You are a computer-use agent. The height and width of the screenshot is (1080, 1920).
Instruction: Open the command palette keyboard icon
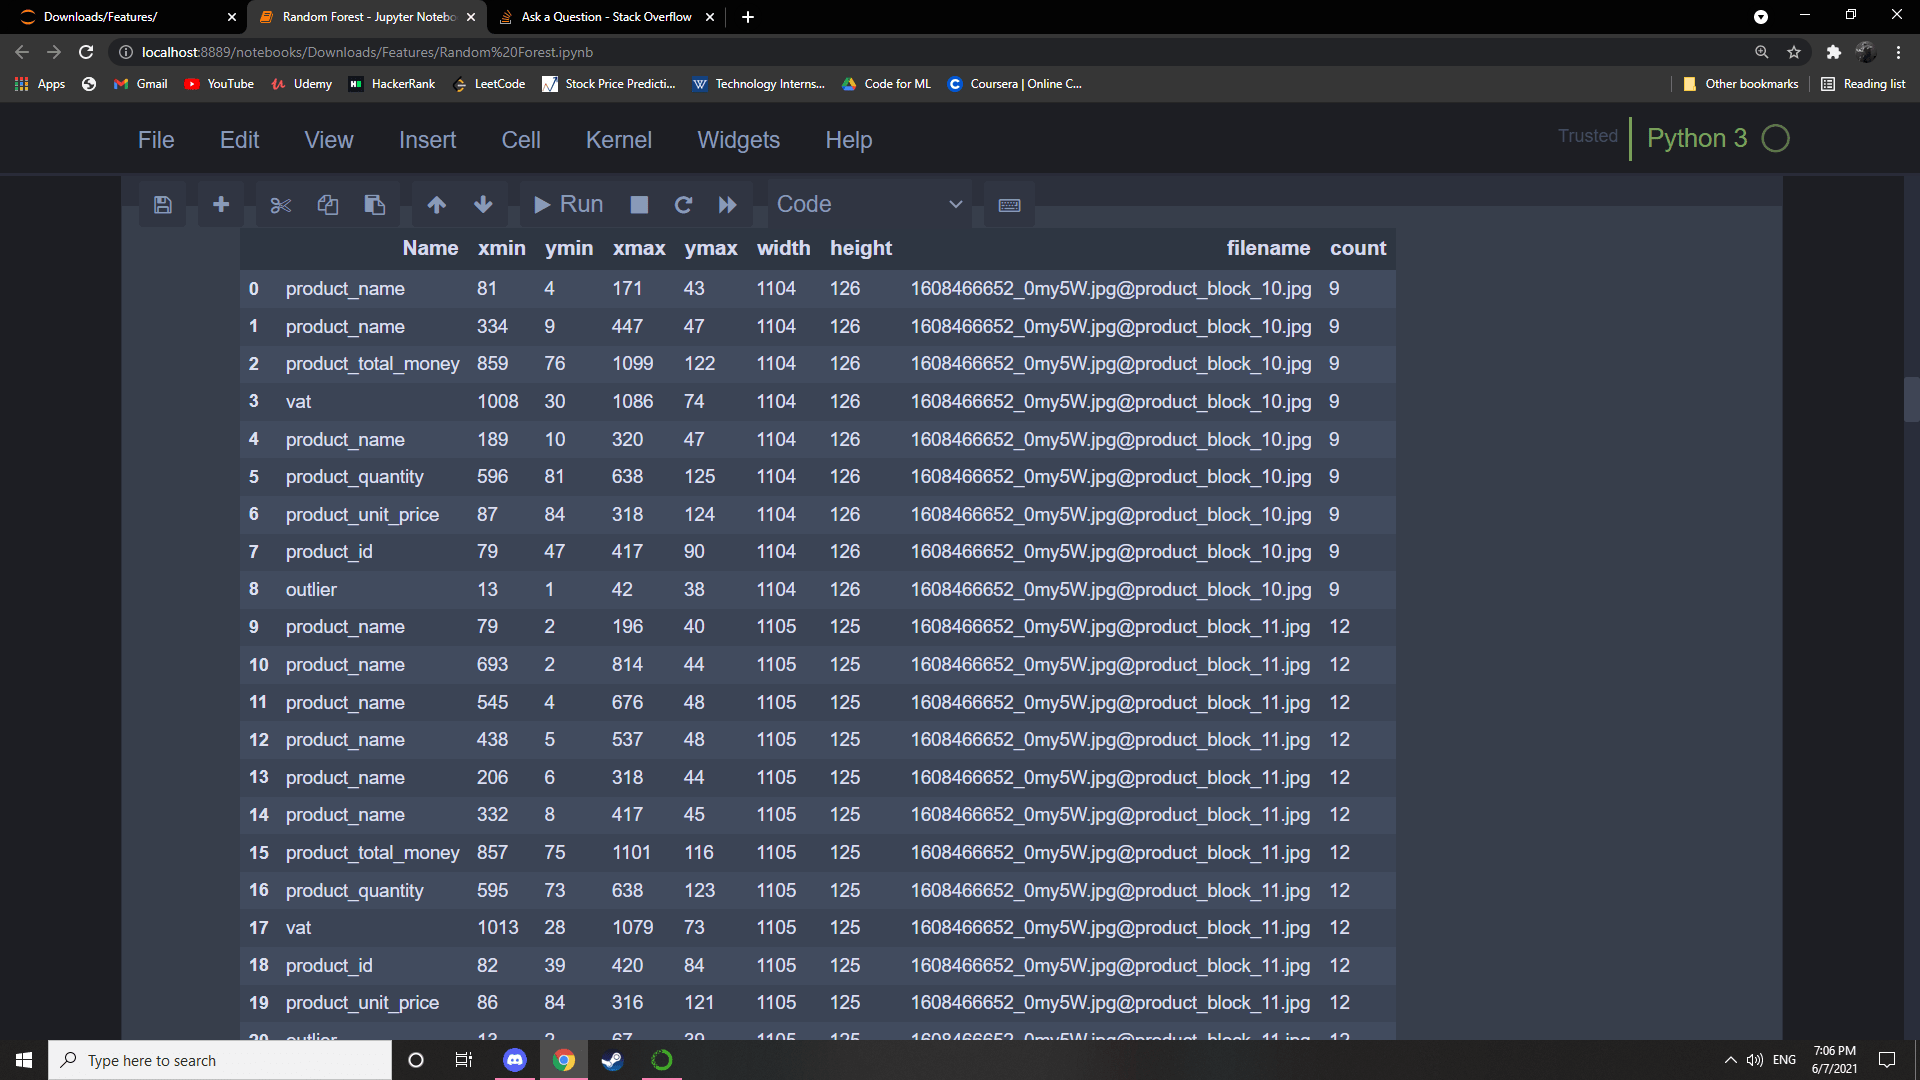coord(1009,205)
